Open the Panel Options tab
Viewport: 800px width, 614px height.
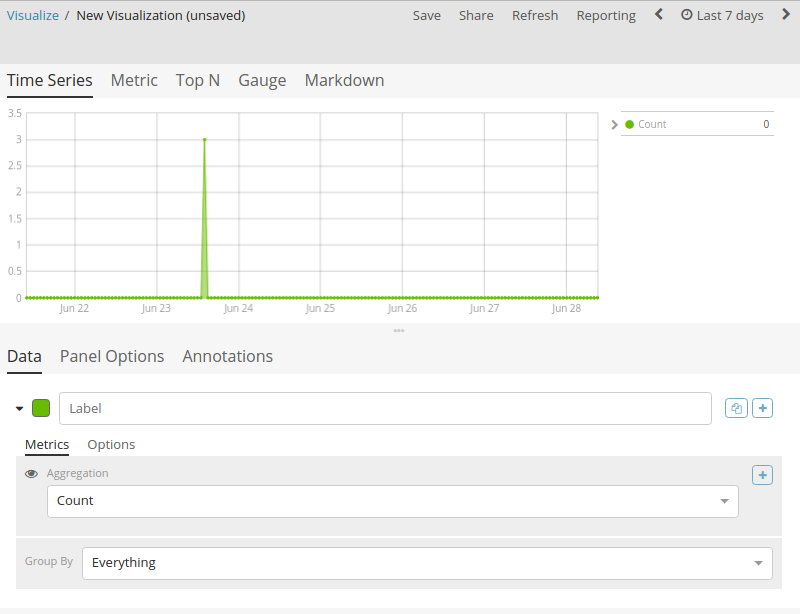112,356
